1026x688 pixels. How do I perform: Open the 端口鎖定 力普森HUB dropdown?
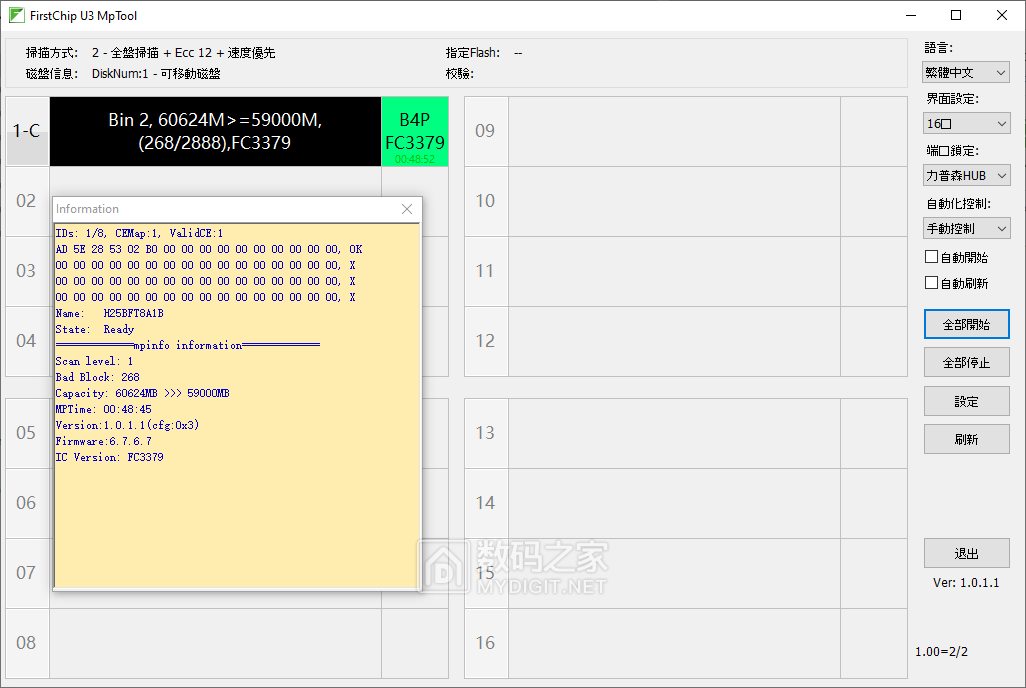tap(966, 175)
